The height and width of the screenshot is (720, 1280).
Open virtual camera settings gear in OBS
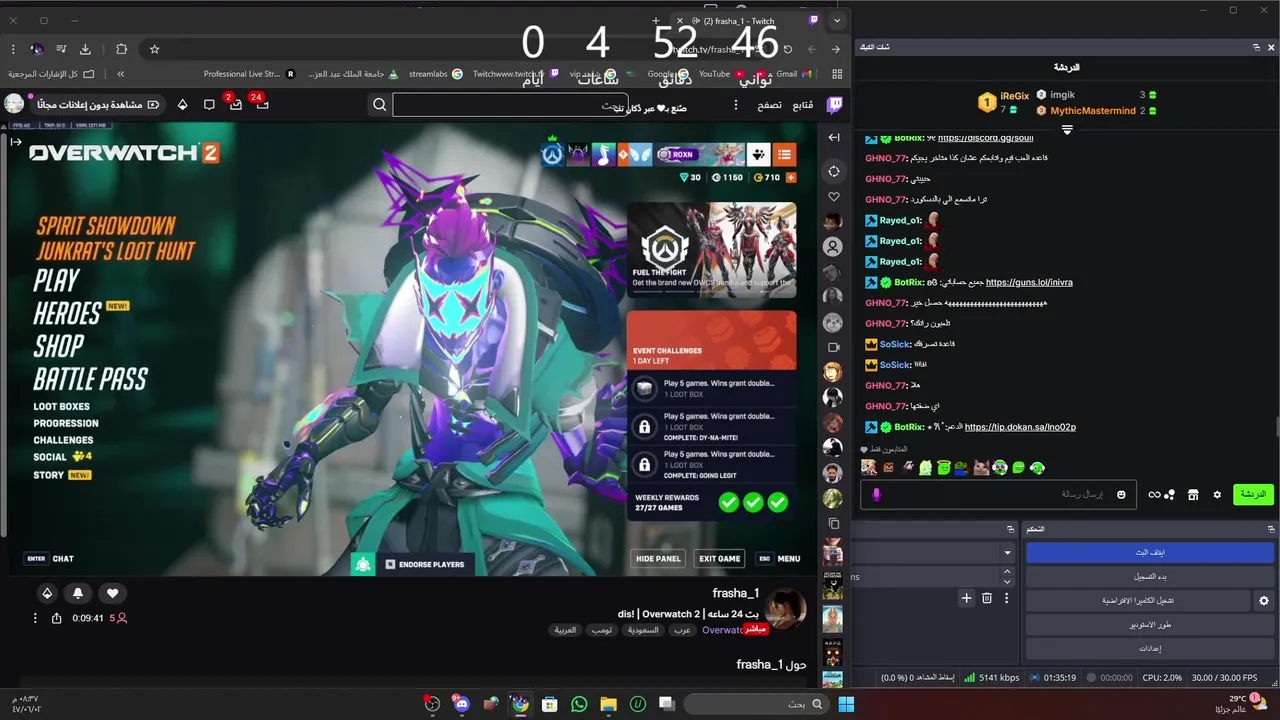click(x=1264, y=600)
